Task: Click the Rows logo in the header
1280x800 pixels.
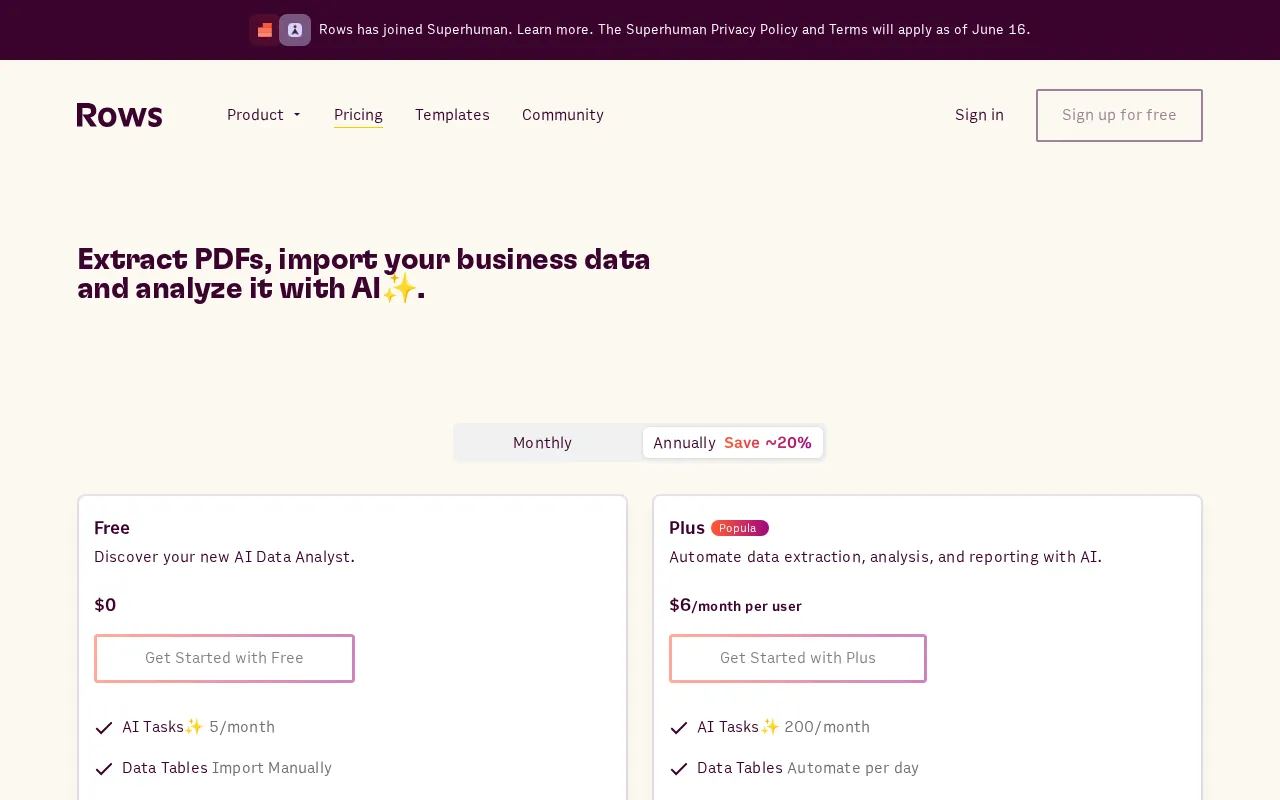Action: 119,115
